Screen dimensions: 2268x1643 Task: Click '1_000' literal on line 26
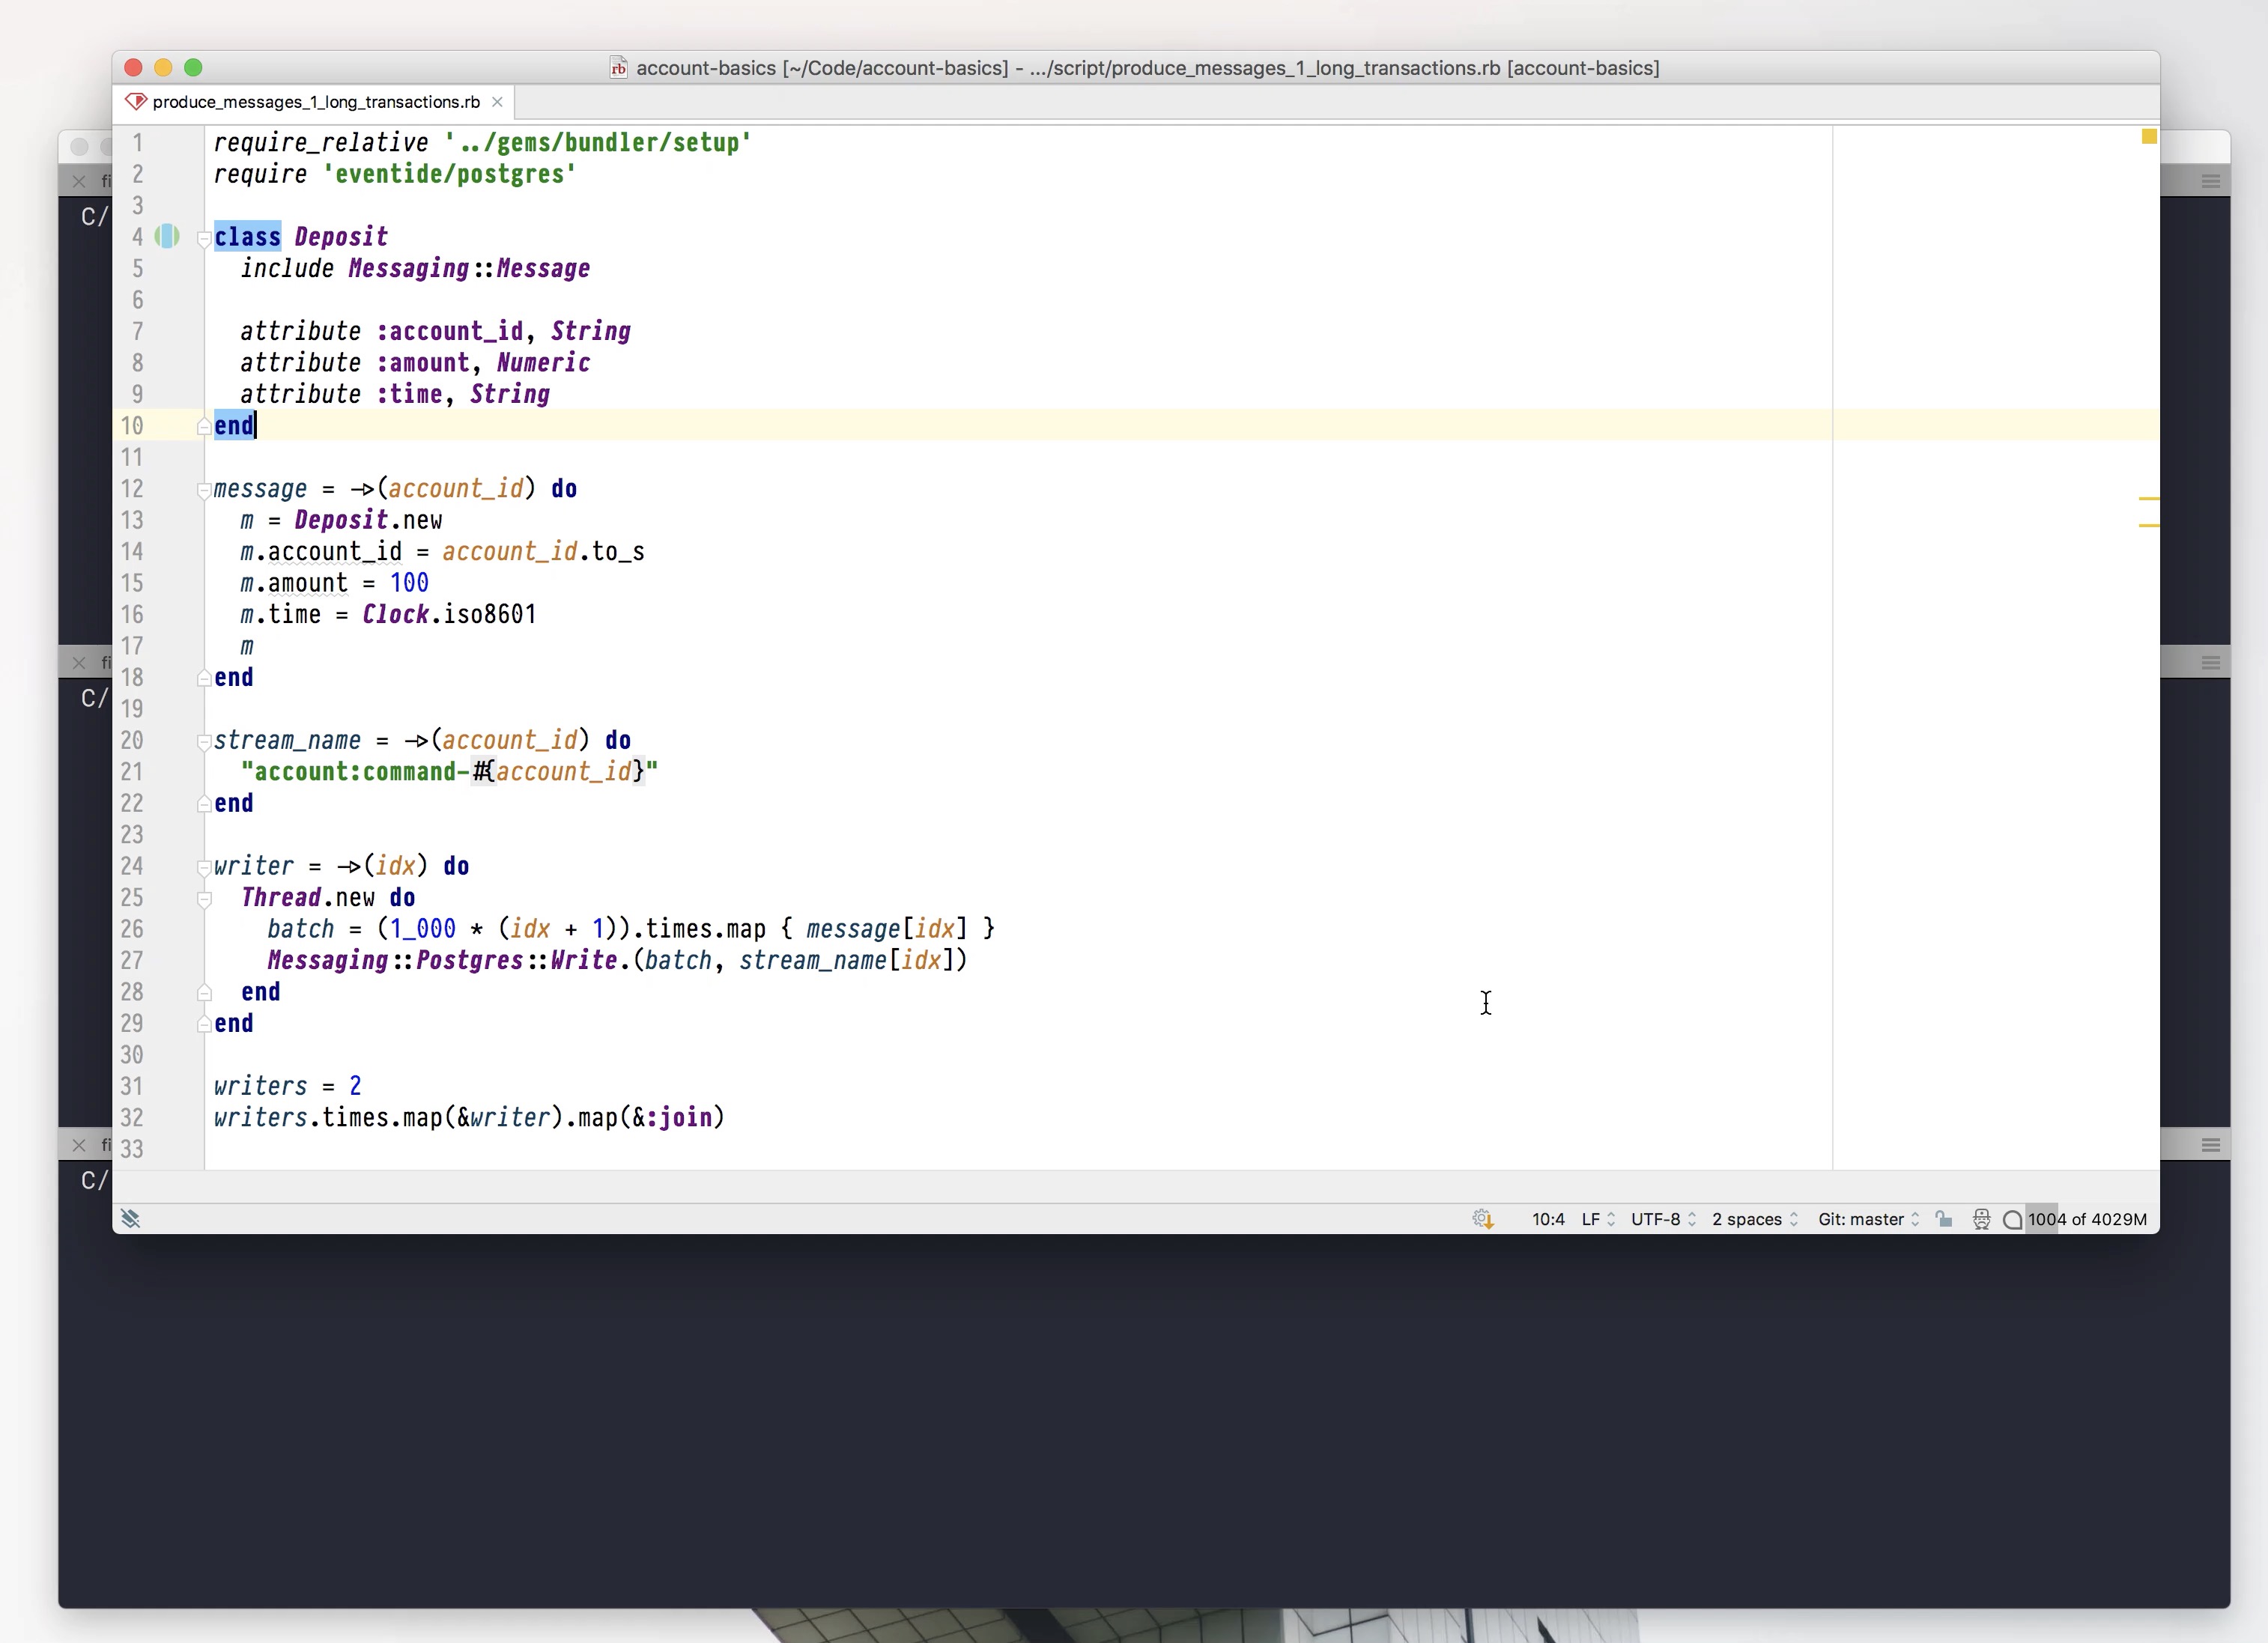pos(423,929)
